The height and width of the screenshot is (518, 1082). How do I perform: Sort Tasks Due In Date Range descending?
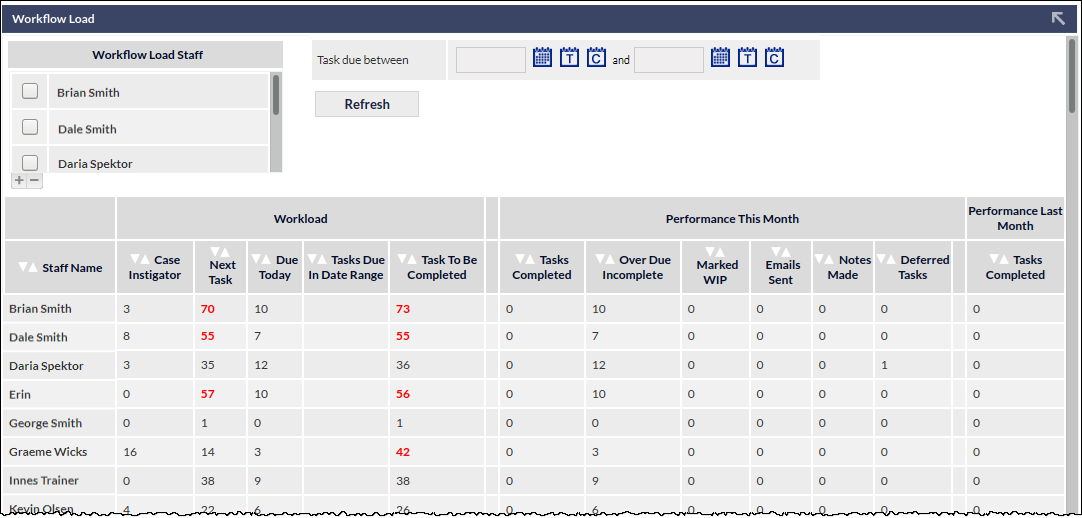pos(313,260)
